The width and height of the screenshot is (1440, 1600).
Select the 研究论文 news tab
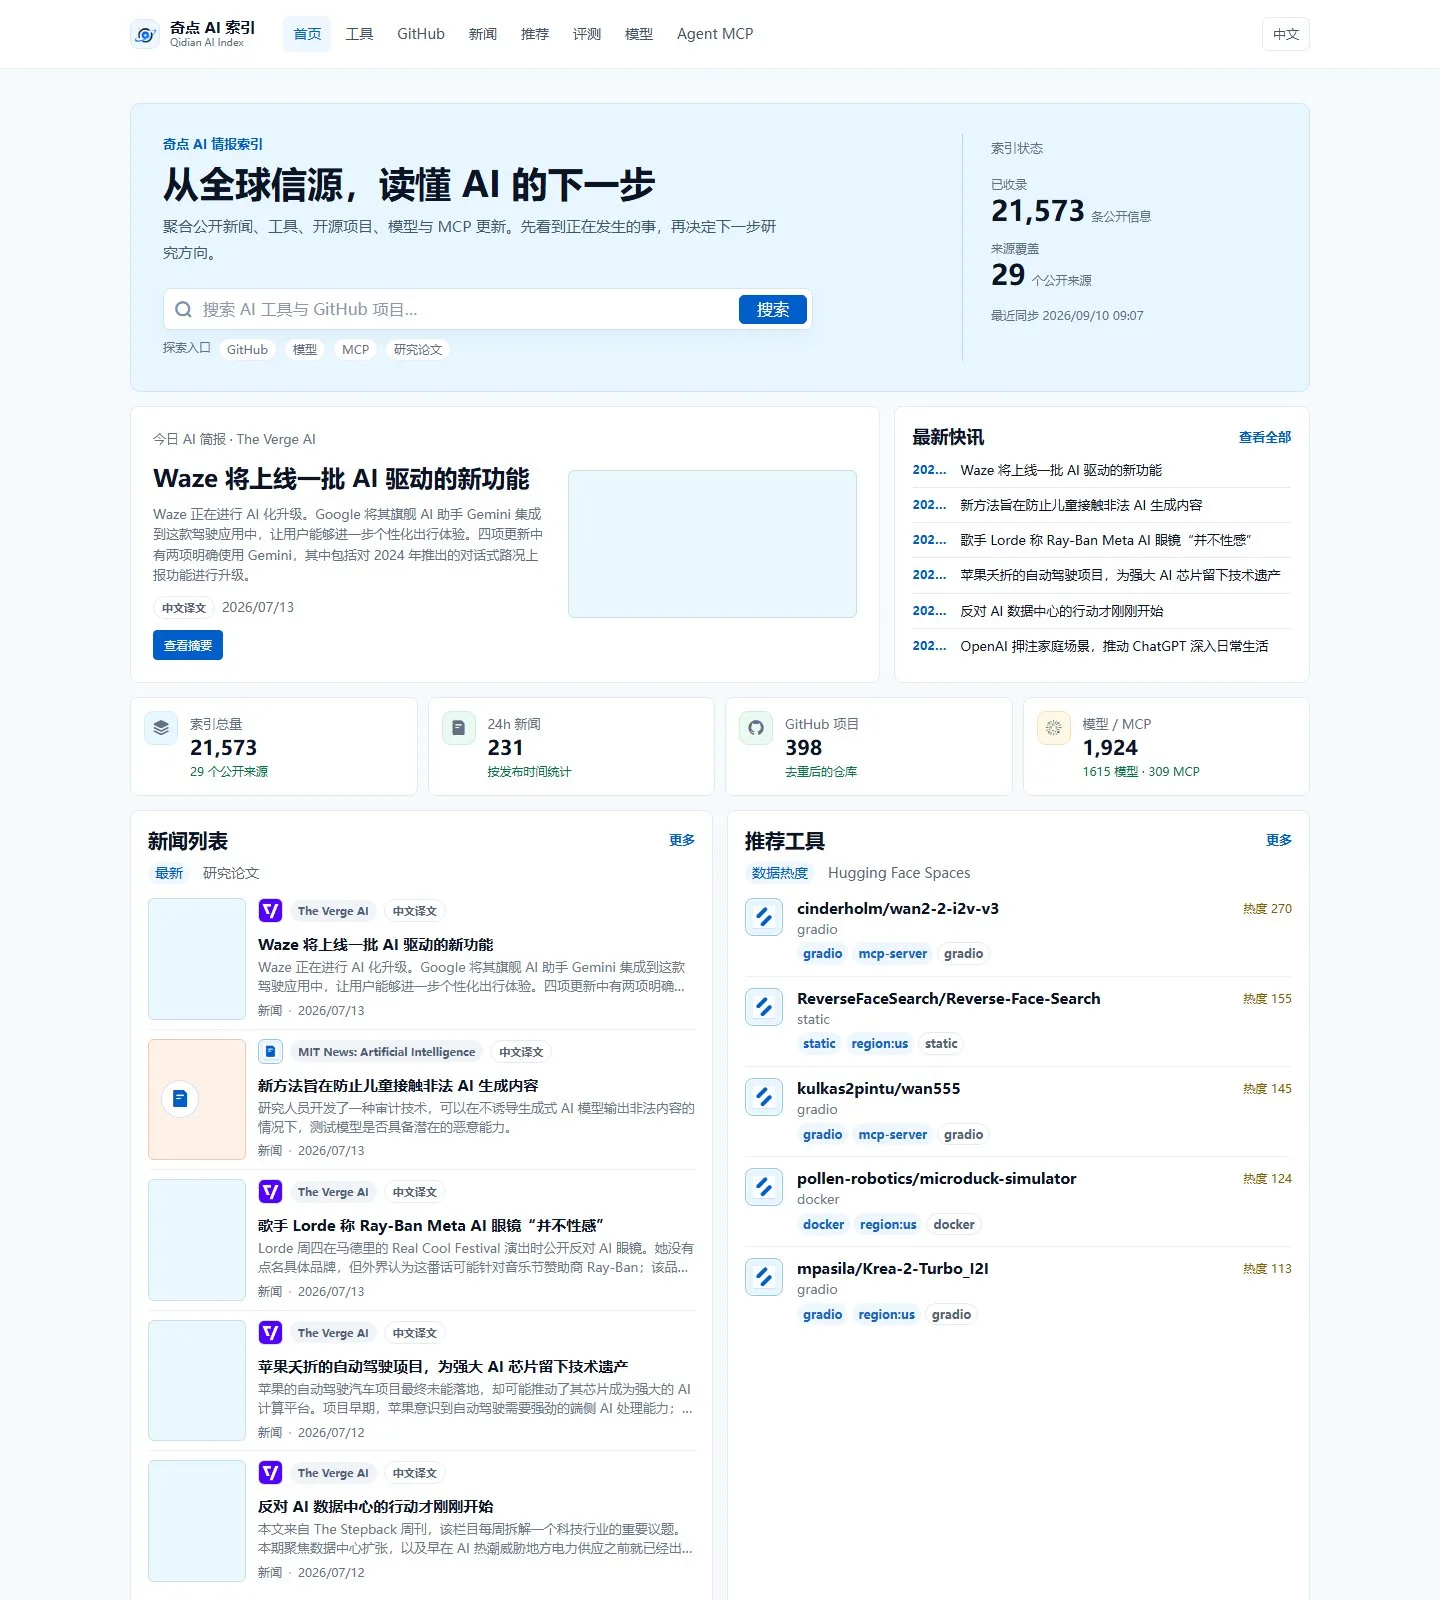point(231,873)
